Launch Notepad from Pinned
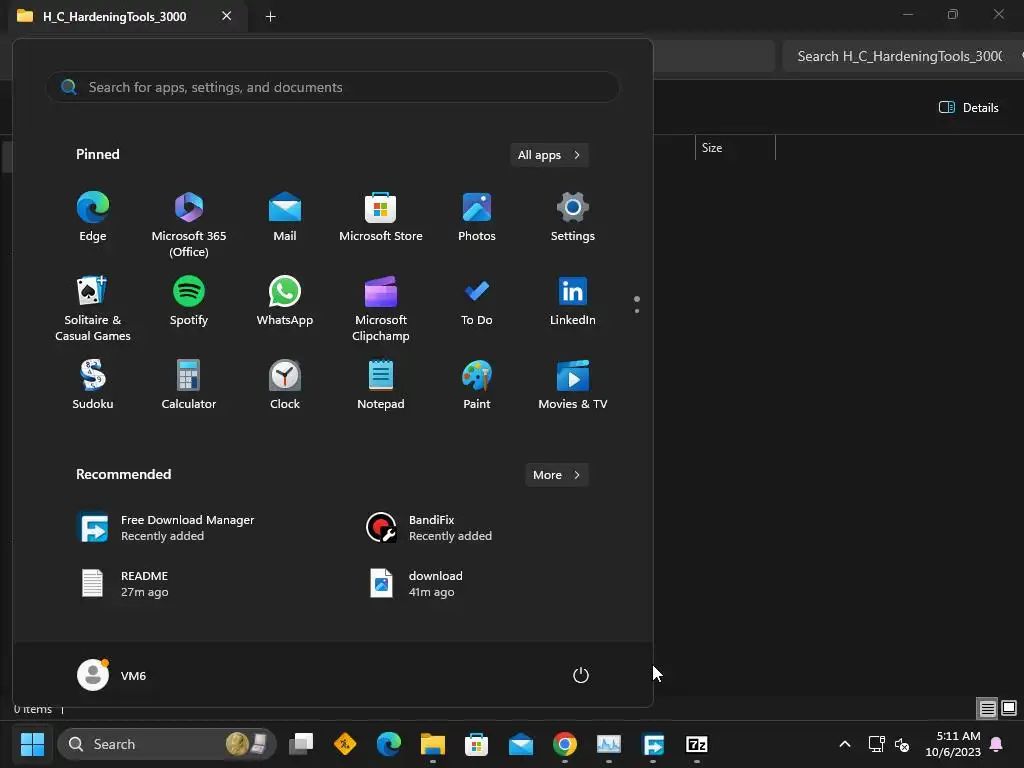Screen dimensions: 1024x768 [381, 385]
